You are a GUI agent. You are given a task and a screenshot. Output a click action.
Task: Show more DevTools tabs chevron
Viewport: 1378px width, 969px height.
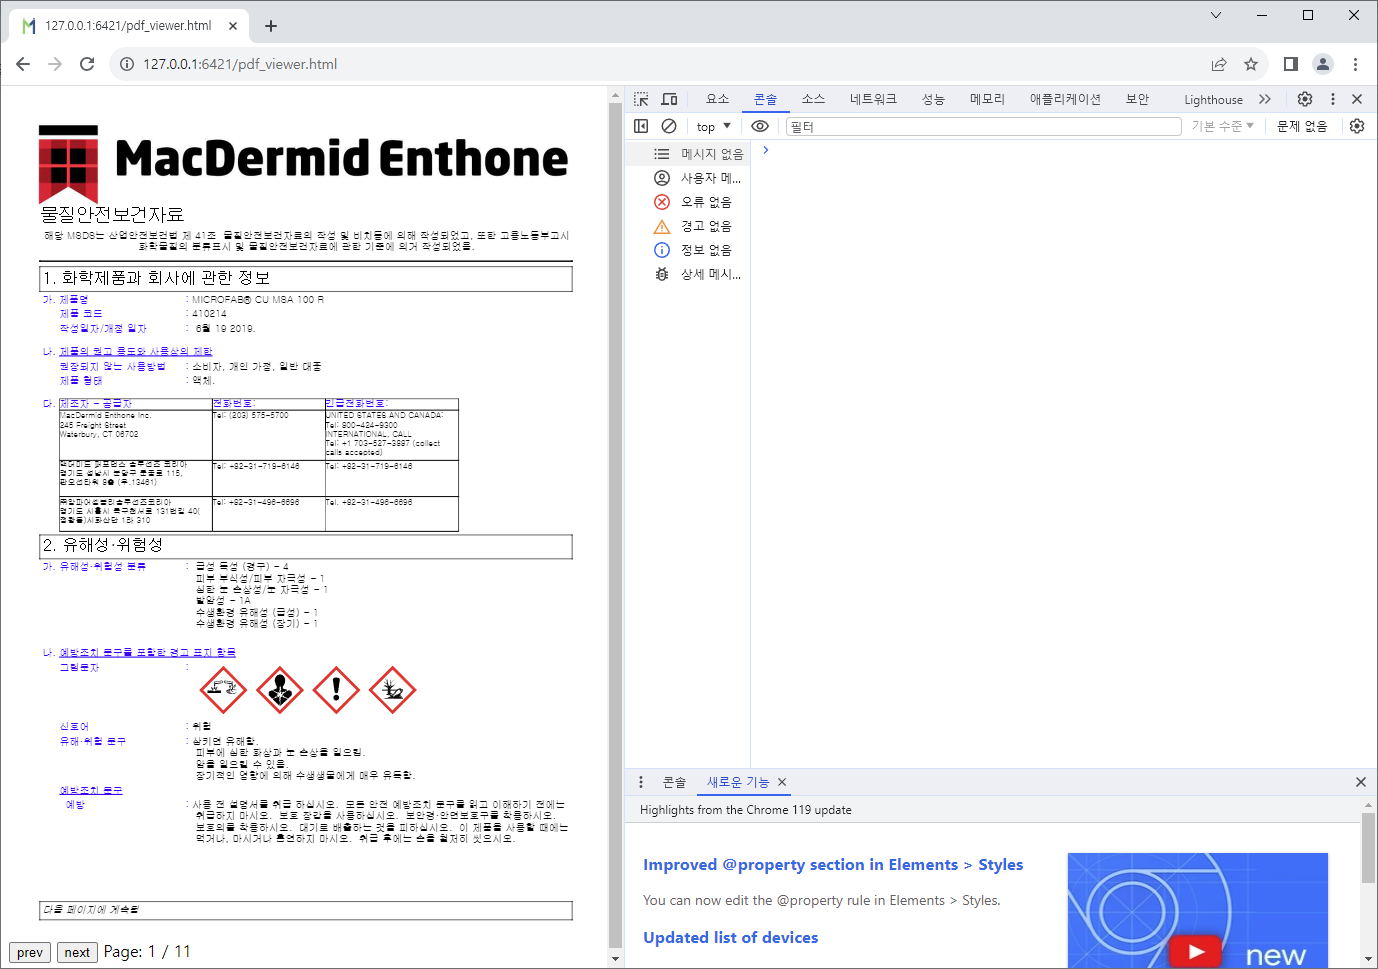point(1265,99)
